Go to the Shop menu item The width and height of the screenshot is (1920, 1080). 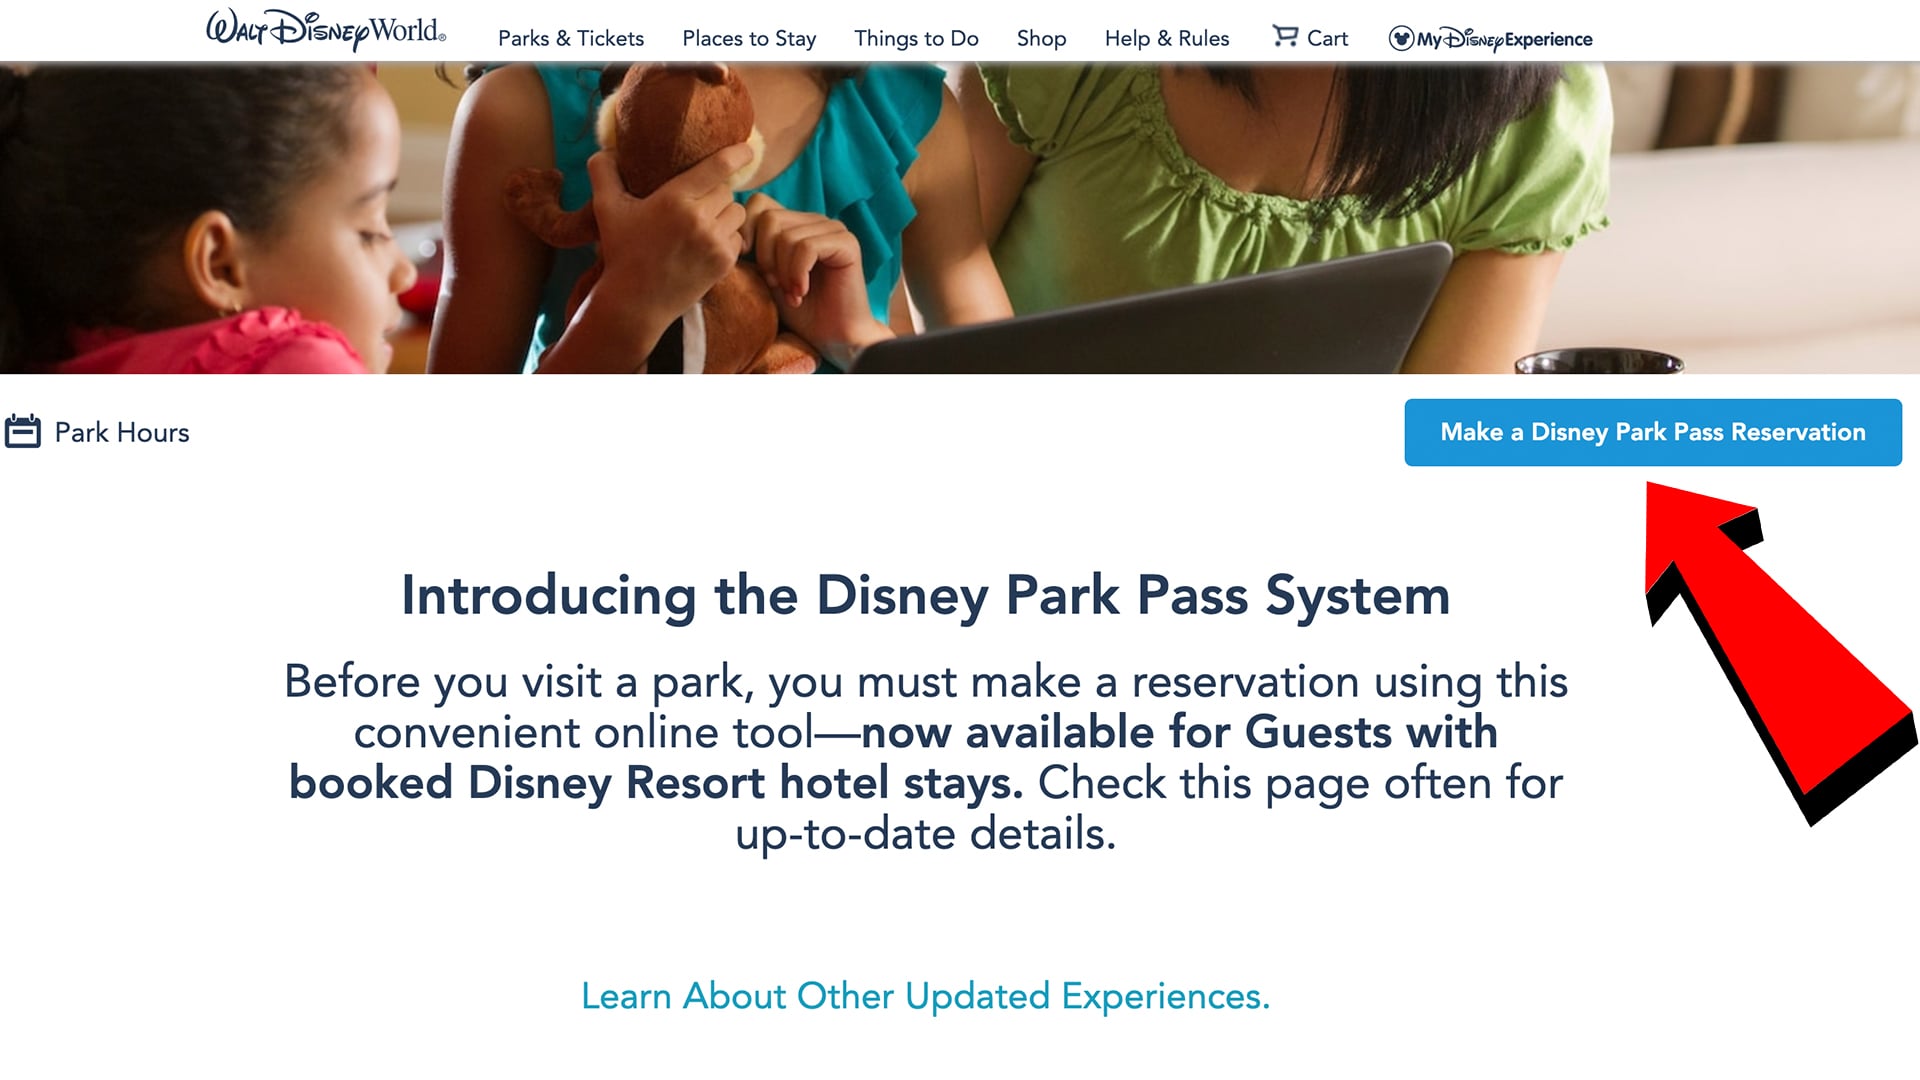1040,38
